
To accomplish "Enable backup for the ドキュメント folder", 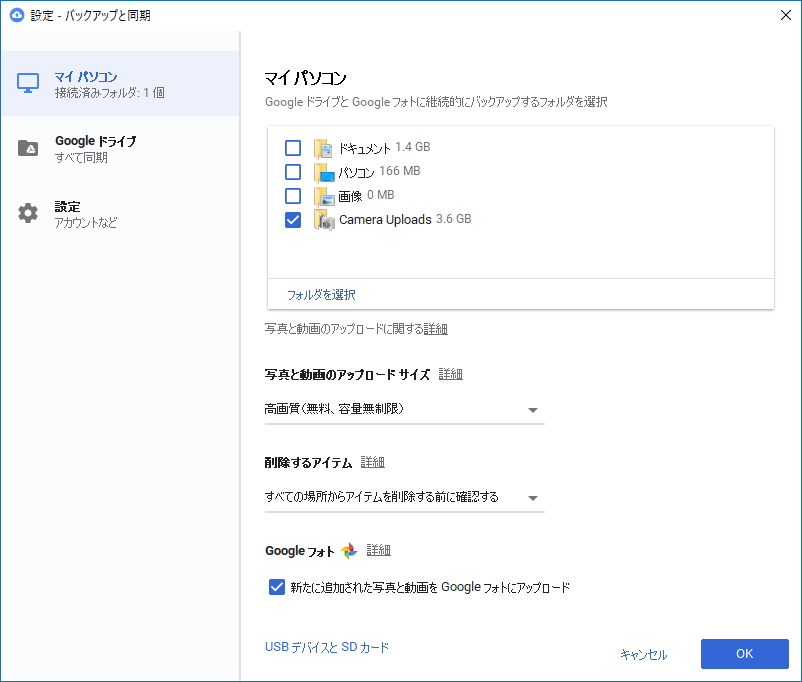I will click(292, 148).
